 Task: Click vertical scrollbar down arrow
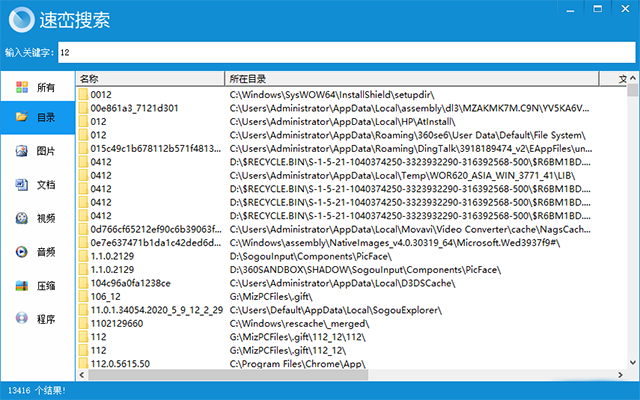pos(633,362)
